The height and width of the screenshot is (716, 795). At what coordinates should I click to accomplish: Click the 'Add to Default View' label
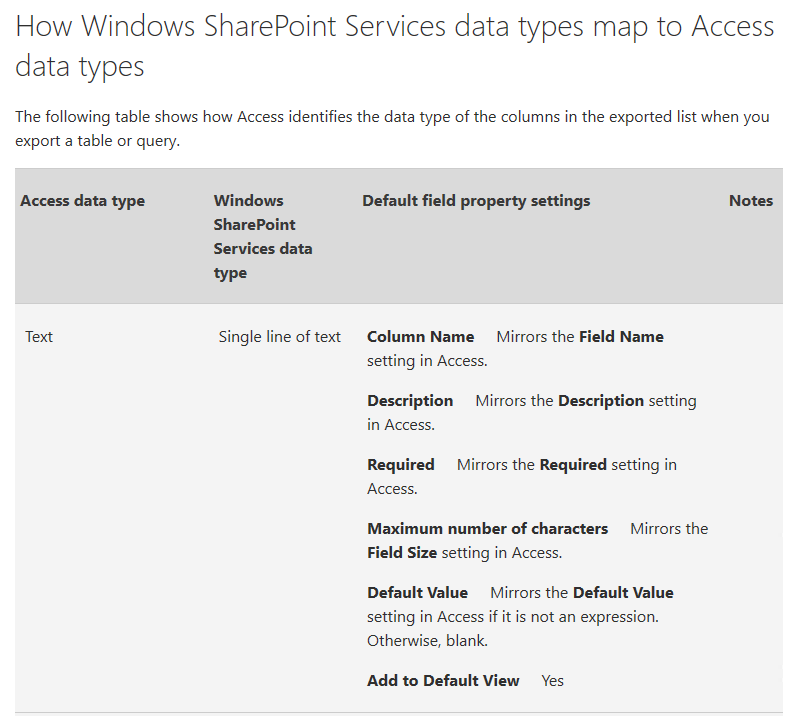pyautogui.click(x=443, y=681)
